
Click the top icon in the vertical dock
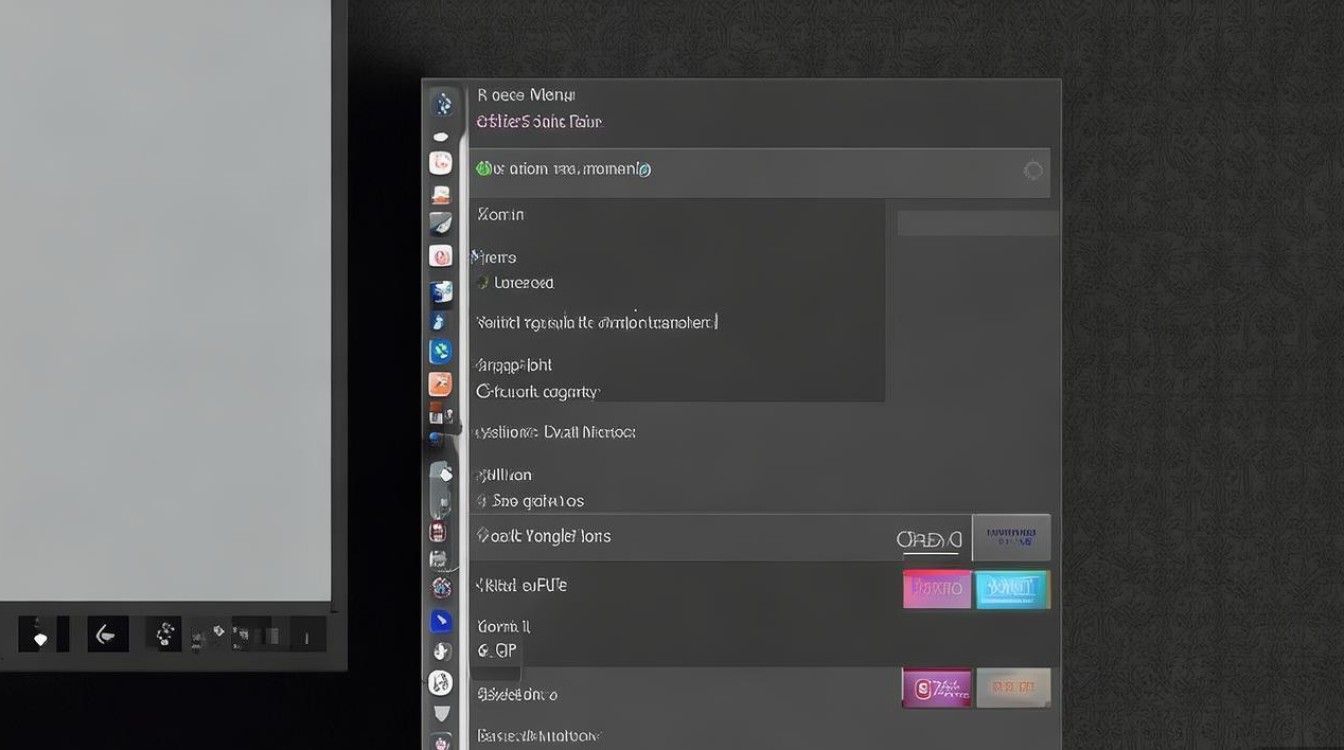(x=442, y=103)
